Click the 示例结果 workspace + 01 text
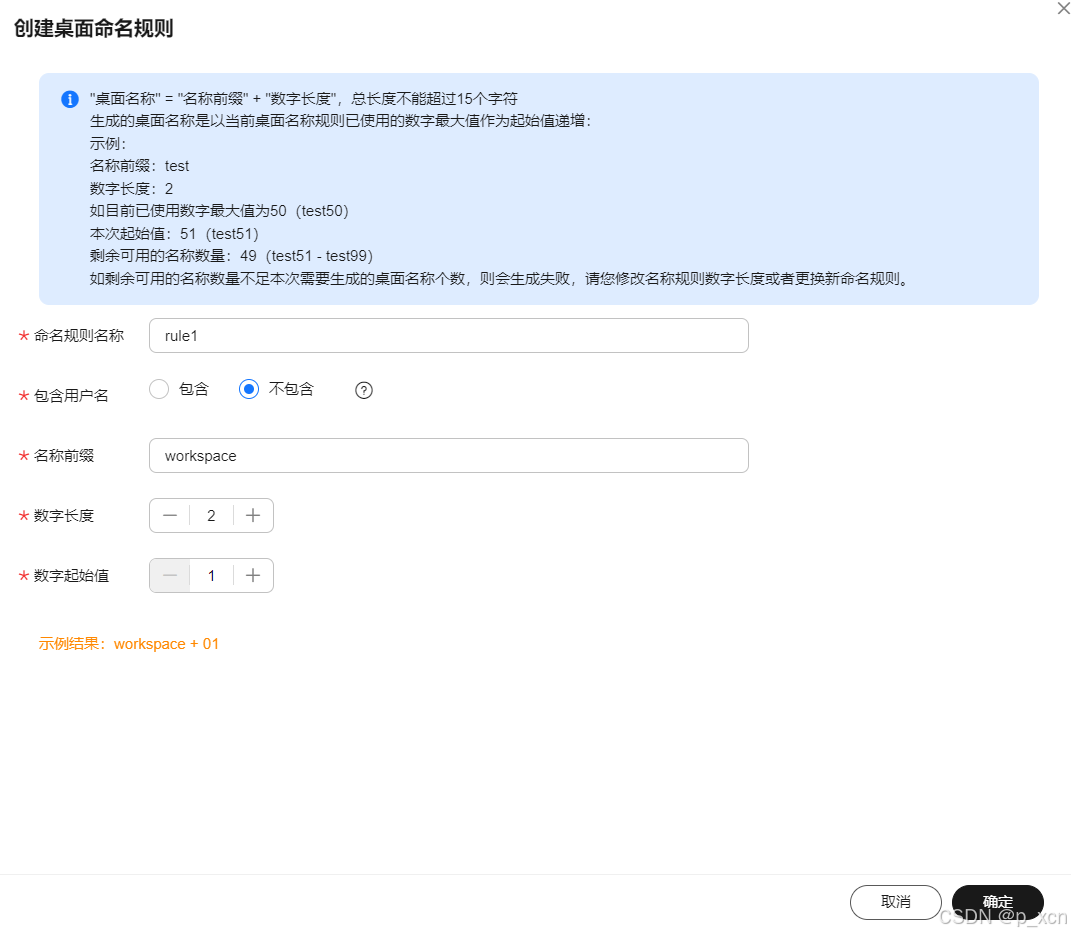 [129, 644]
